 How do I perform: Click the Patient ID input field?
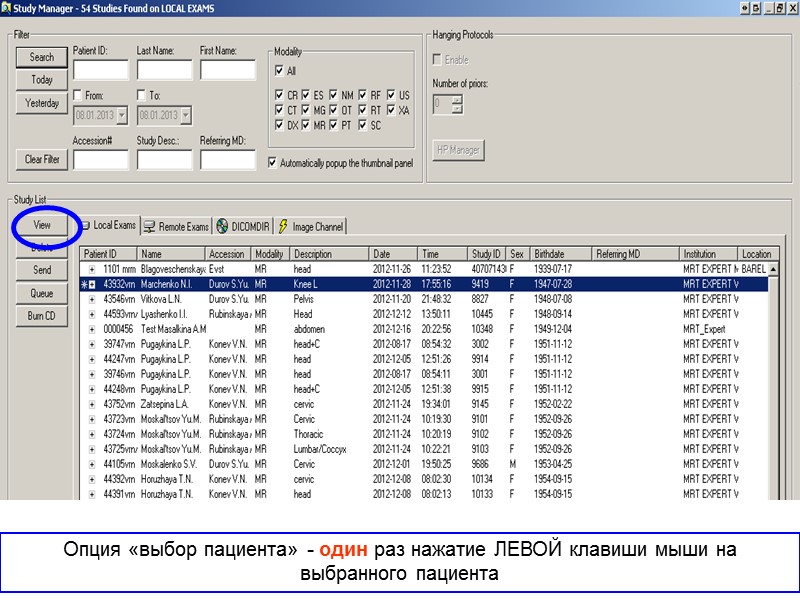101,70
